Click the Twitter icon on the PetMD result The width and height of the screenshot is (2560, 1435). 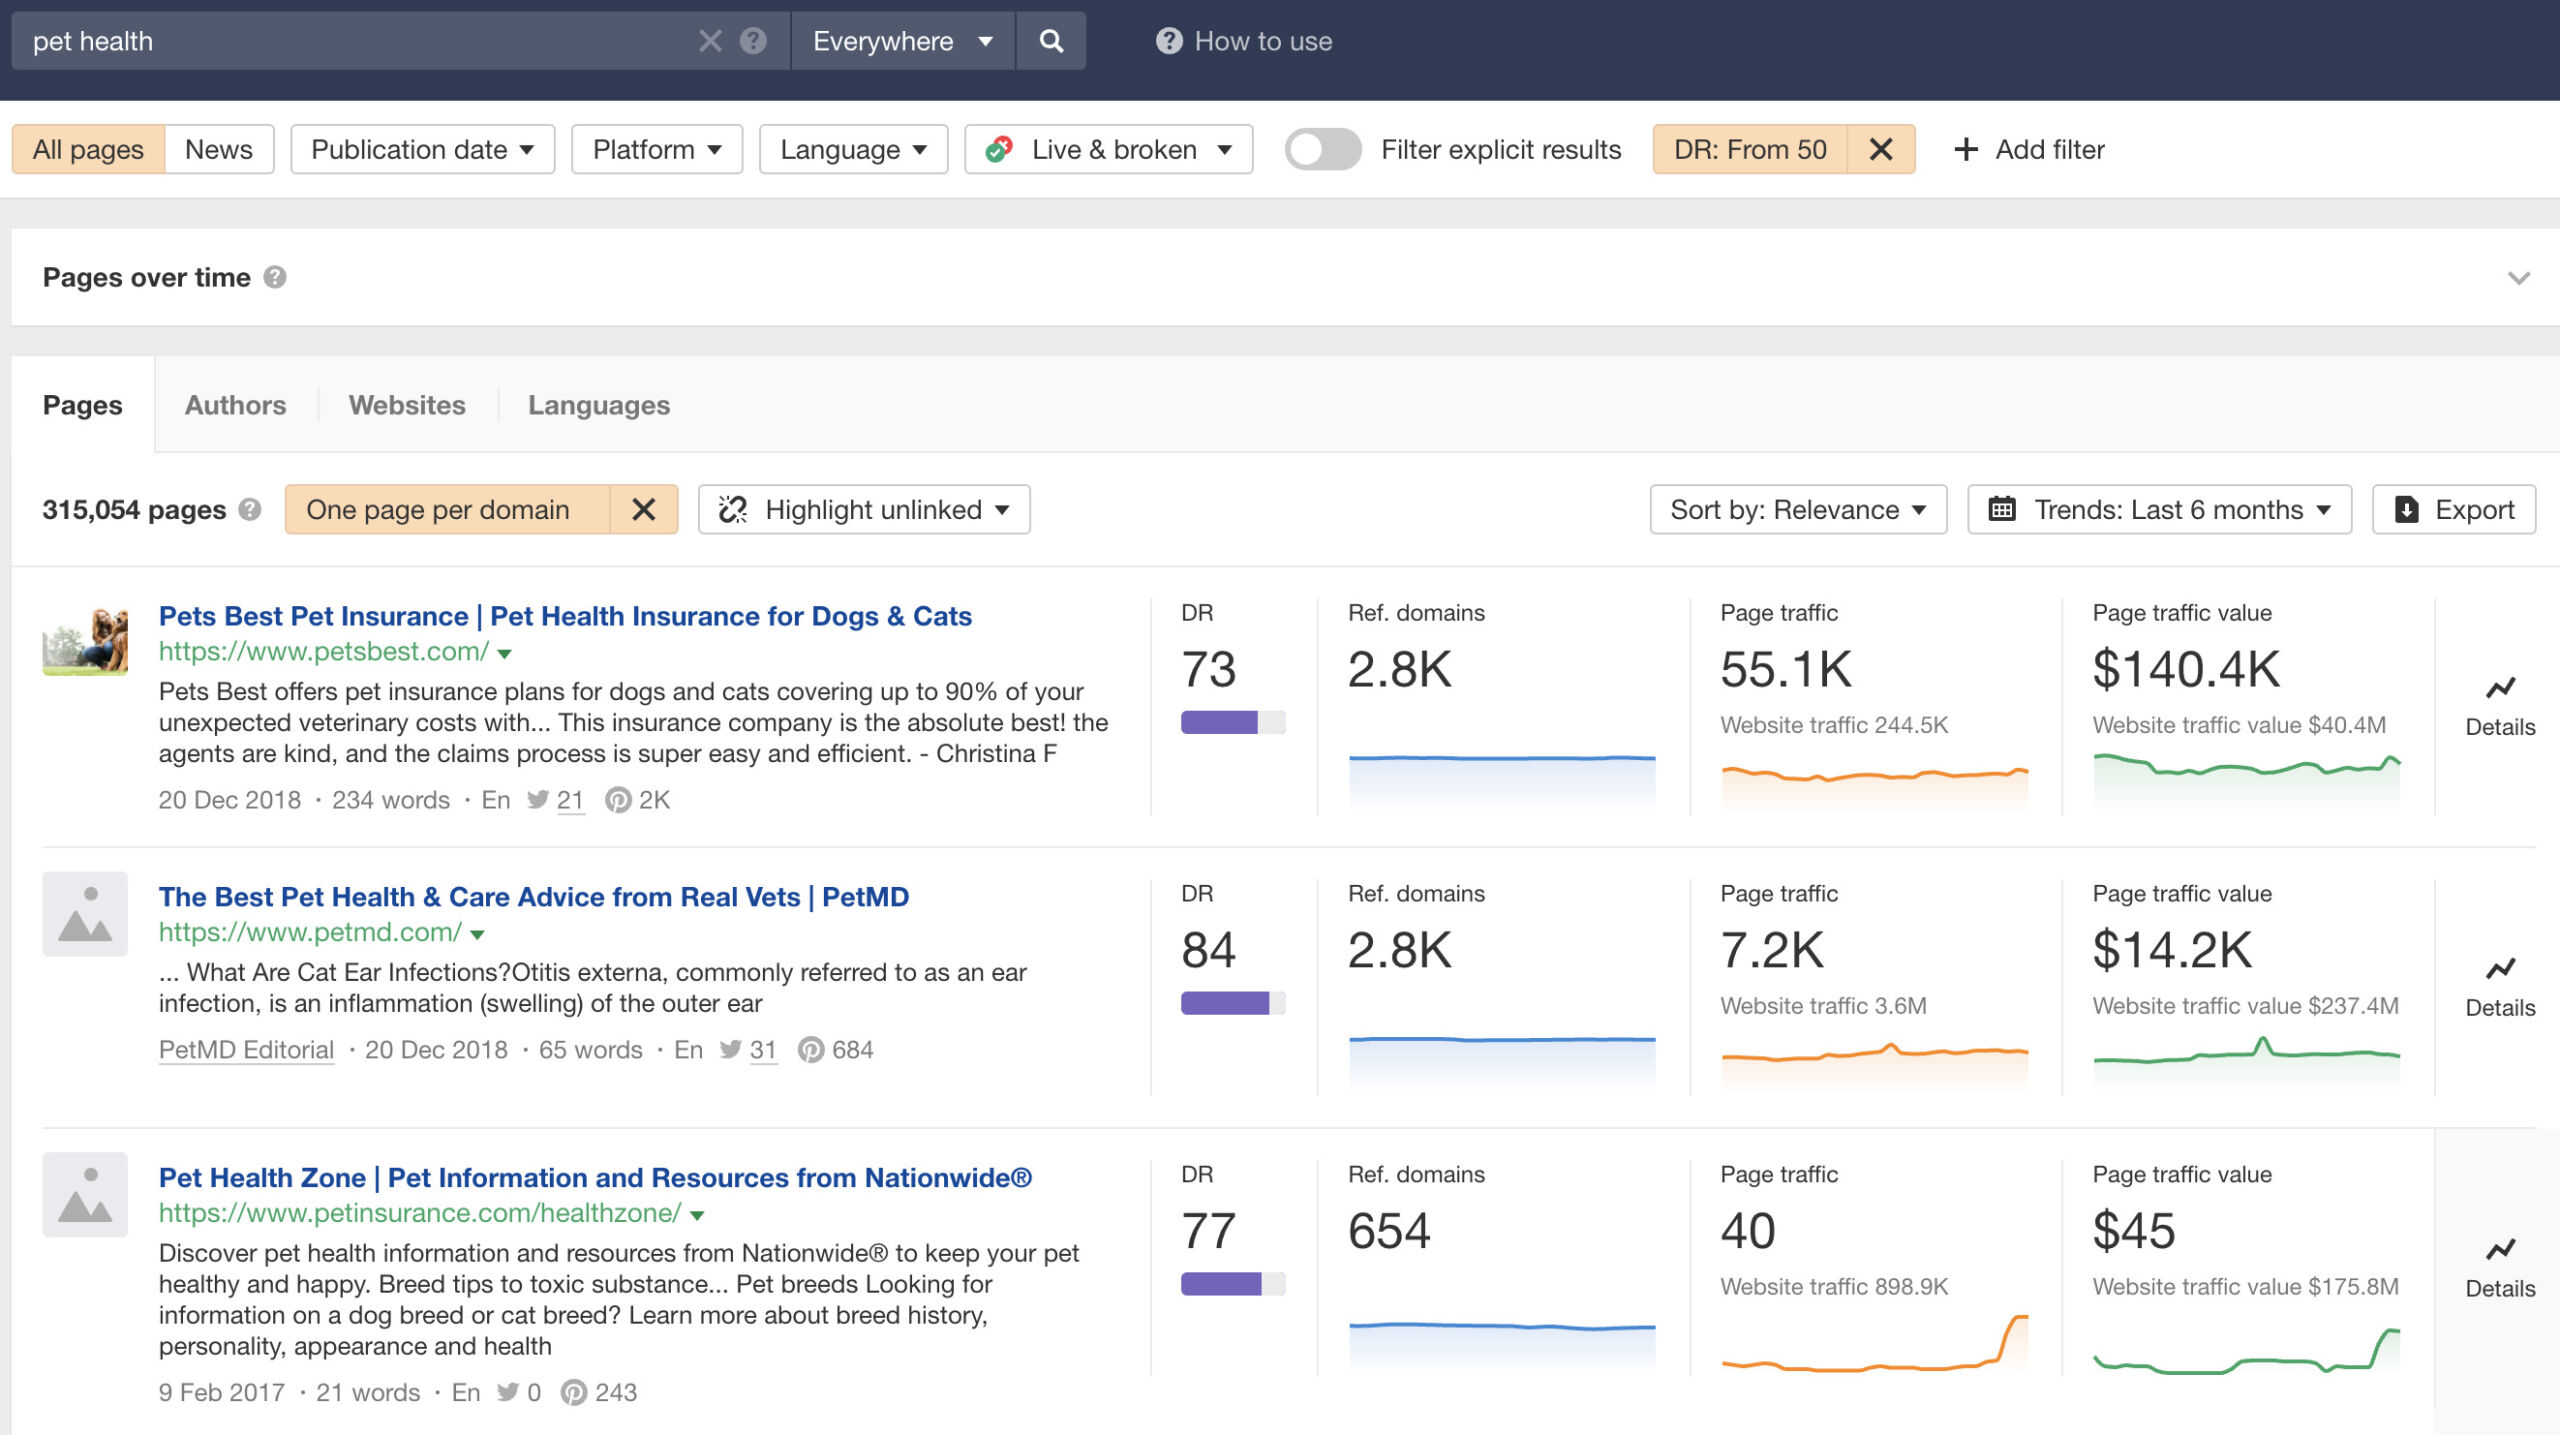732,1050
